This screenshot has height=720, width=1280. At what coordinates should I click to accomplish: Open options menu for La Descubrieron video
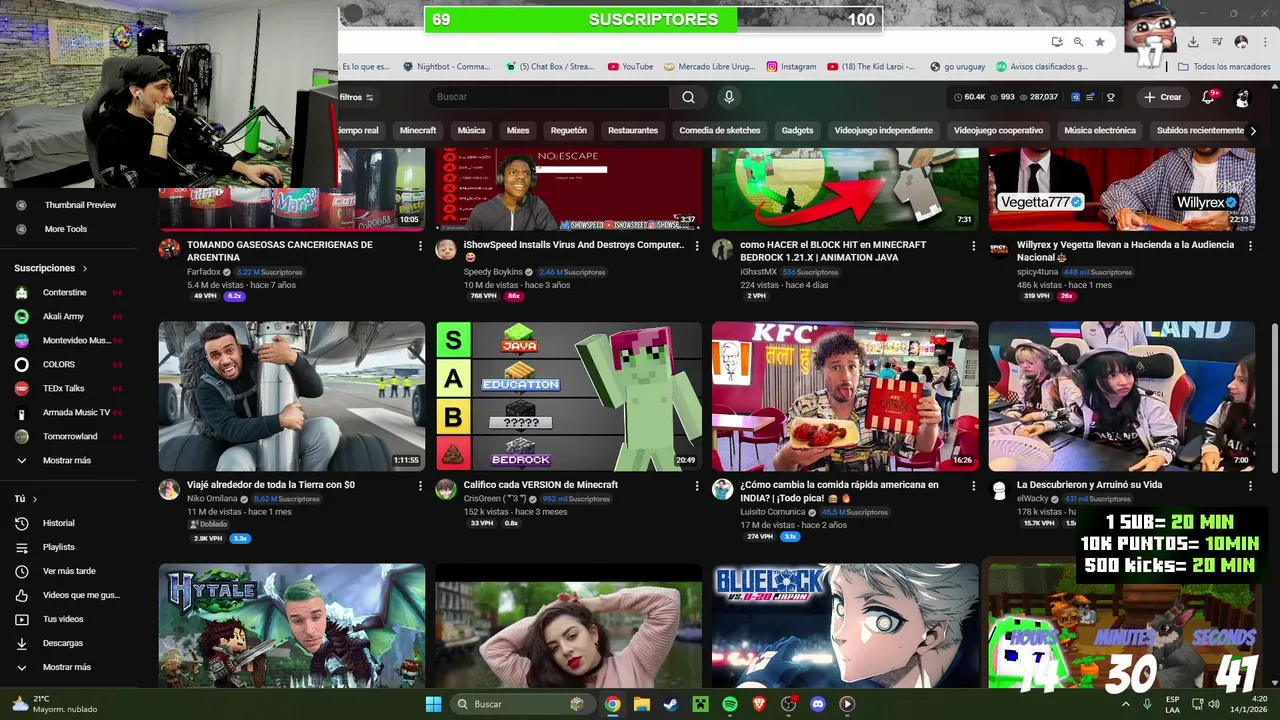pyautogui.click(x=1250, y=486)
